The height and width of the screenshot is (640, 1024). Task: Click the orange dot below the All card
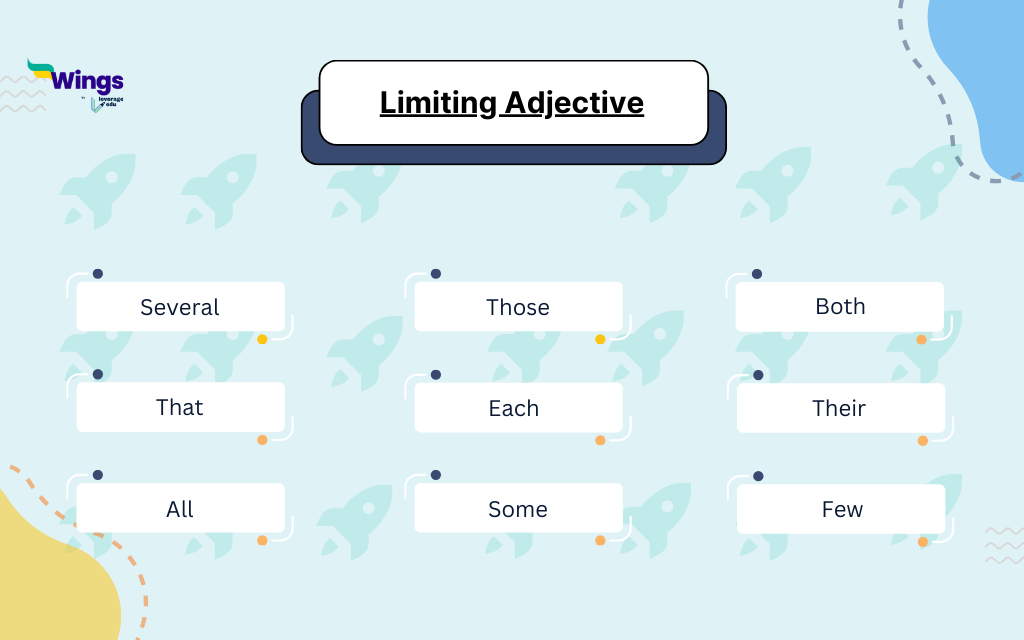(x=262, y=541)
